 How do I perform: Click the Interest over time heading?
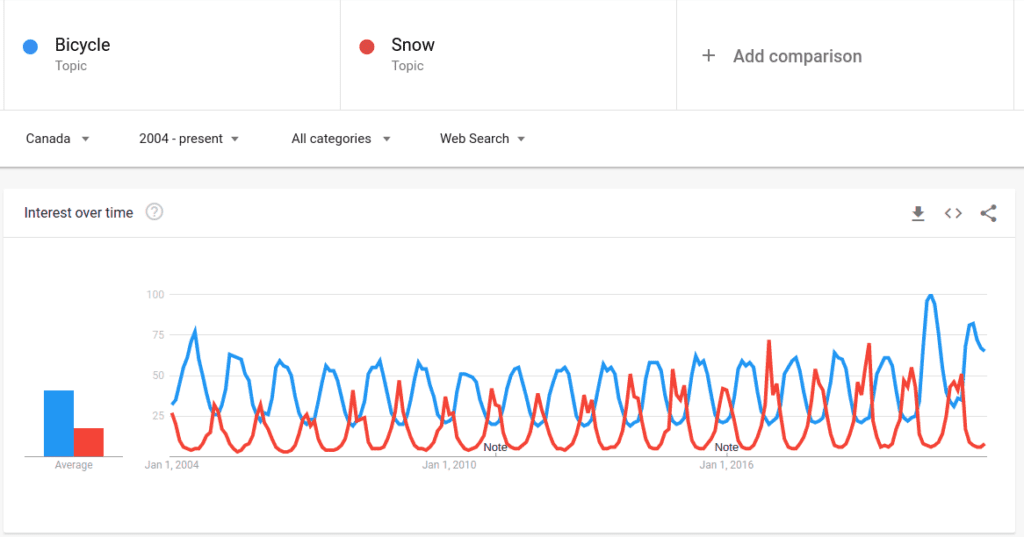click(78, 213)
